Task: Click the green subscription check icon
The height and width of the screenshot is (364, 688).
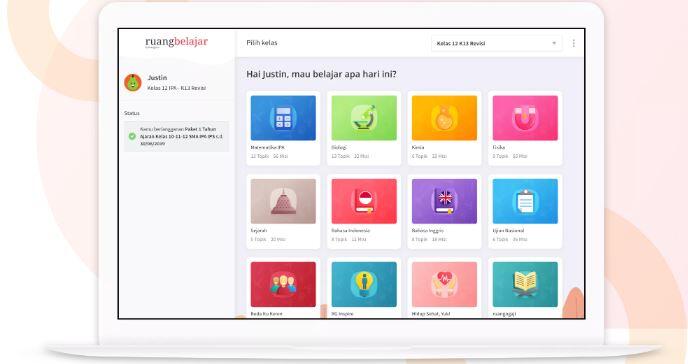Action: [132, 136]
